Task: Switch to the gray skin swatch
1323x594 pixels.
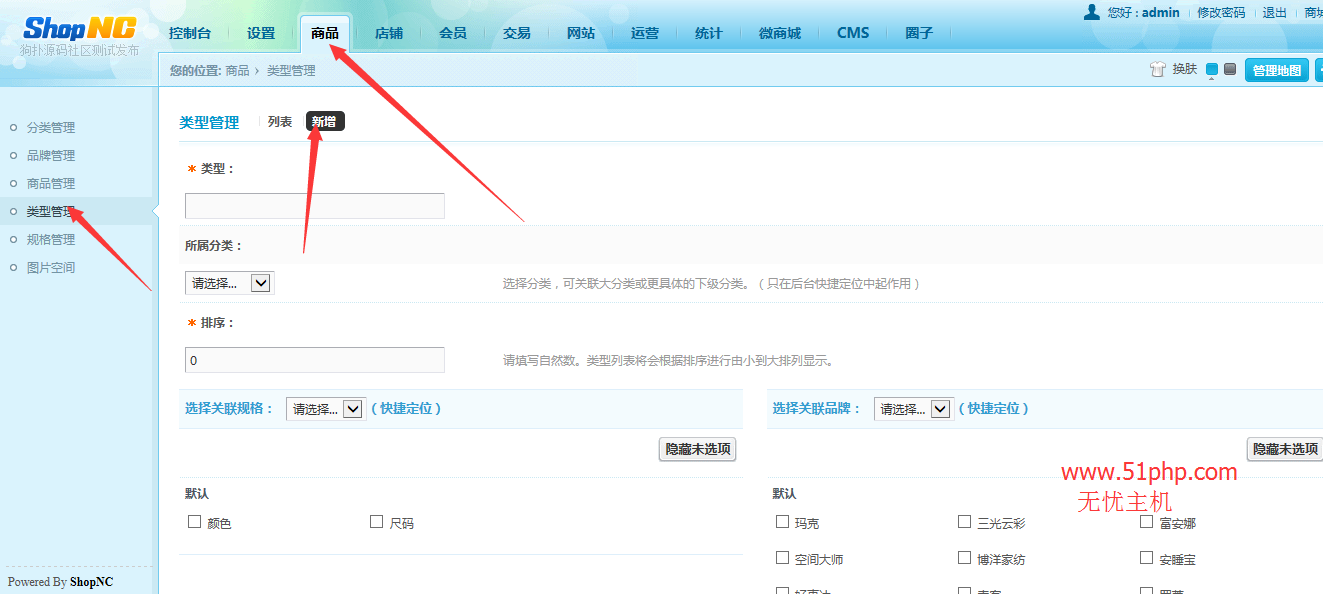Action: [1230, 70]
